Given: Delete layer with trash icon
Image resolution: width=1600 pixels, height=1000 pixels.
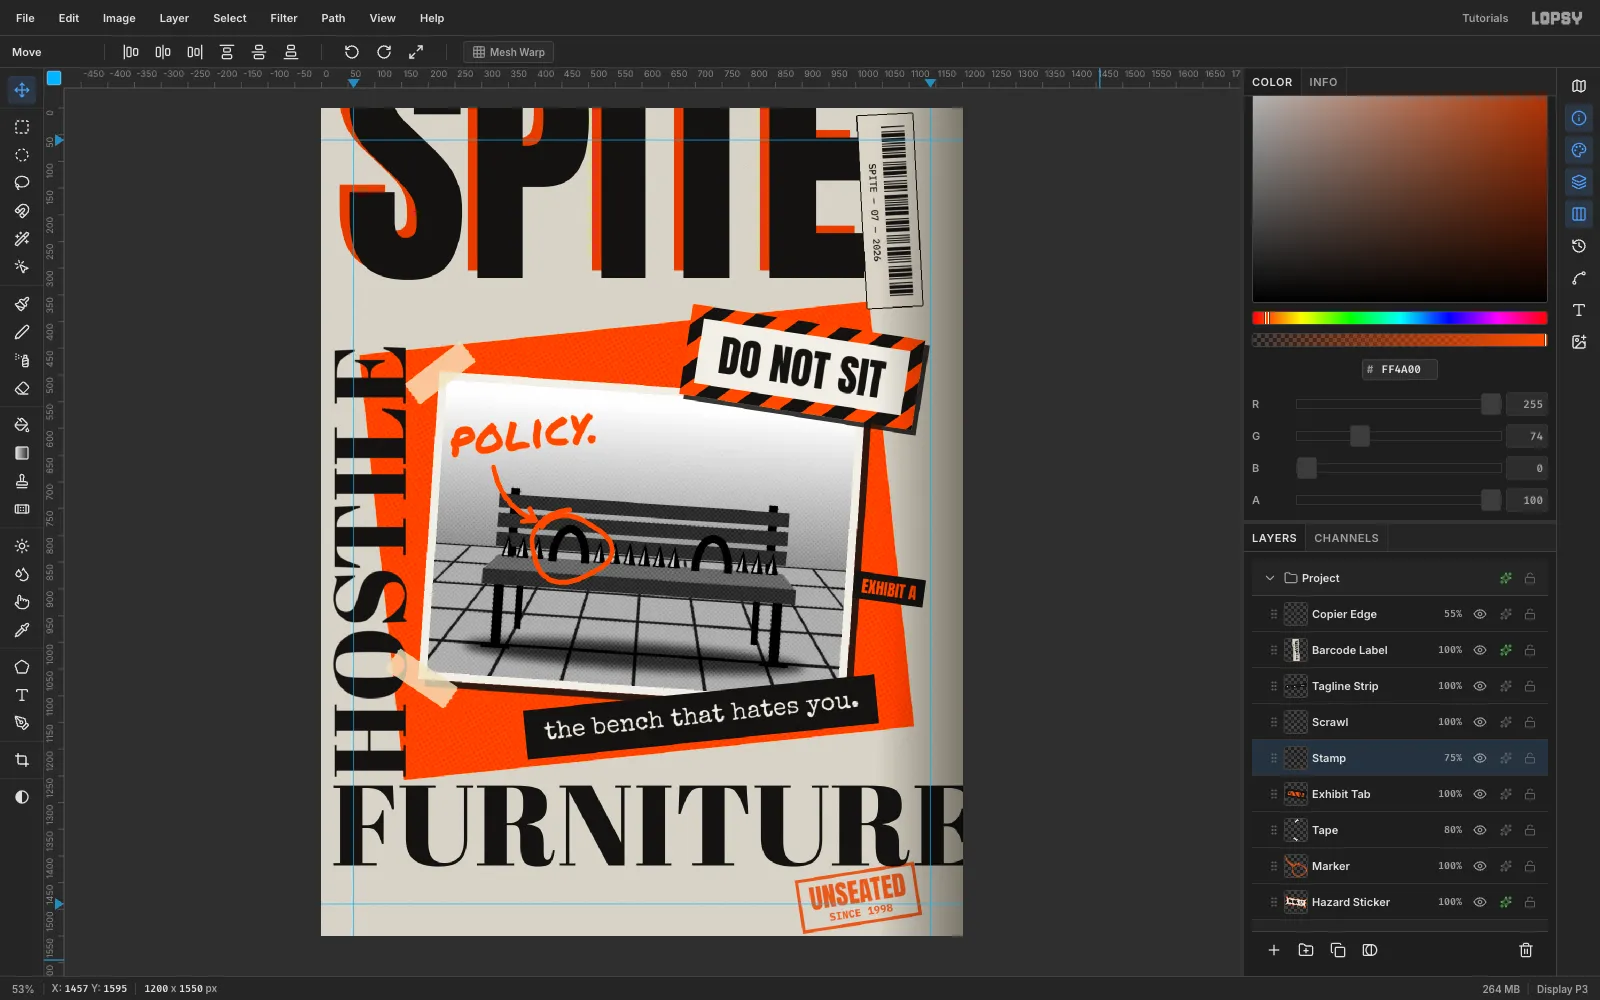Looking at the screenshot, I should (1526, 950).
